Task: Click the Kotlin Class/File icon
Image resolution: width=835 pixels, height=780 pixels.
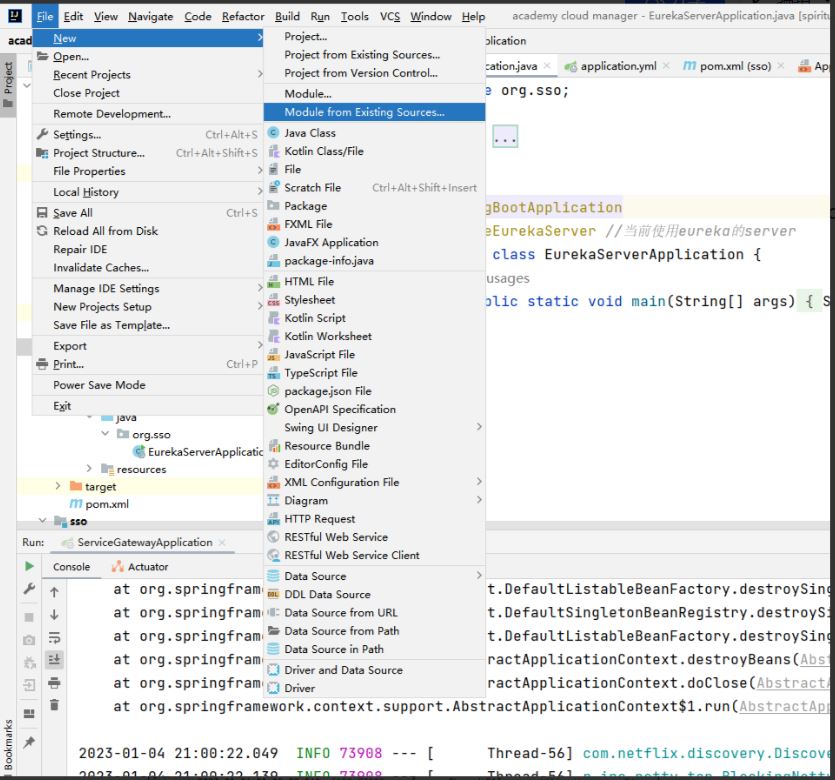Action: [x=273, y=151]
